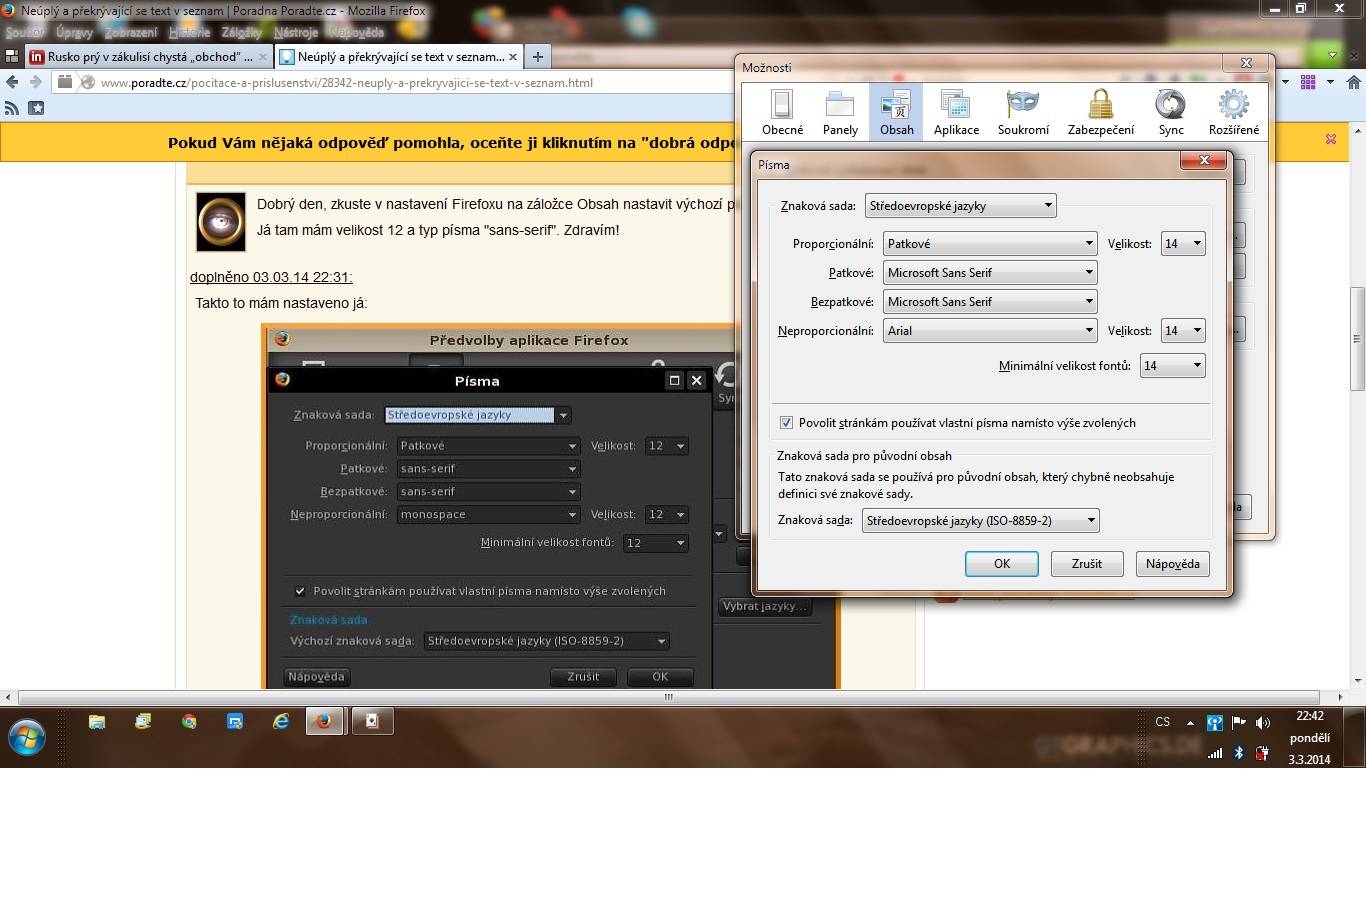Open the Bezpatkové font dropdown

[990, 302]
